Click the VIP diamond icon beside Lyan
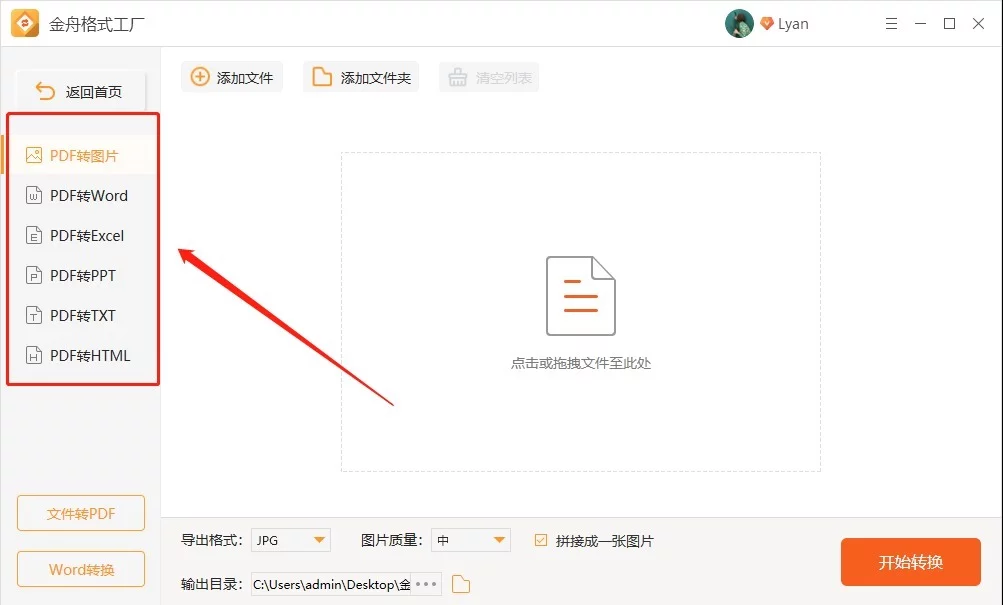Screen dimensions: 1003x605 [x=766, y=24]
